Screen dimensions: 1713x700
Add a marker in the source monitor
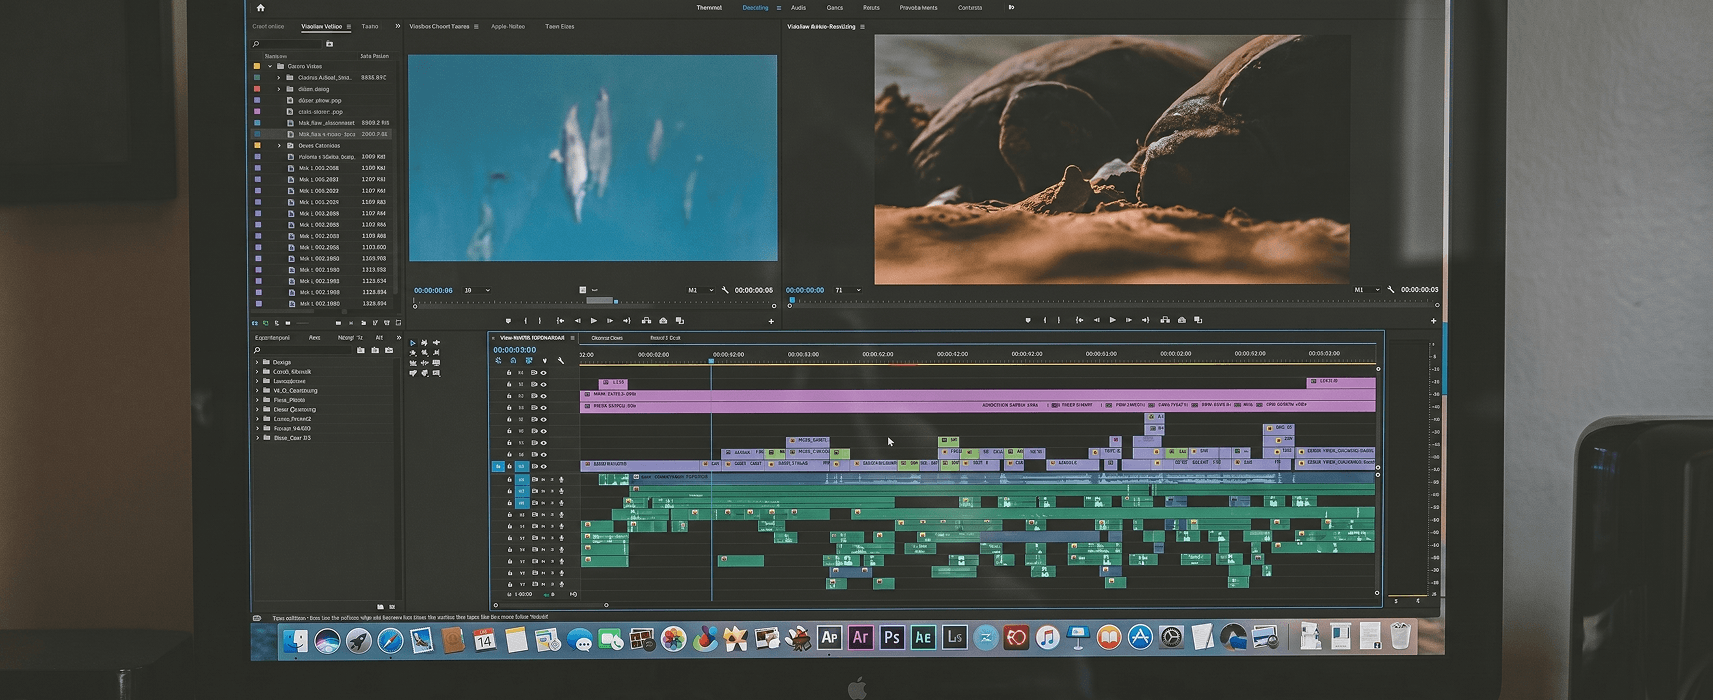click(508, 321)
